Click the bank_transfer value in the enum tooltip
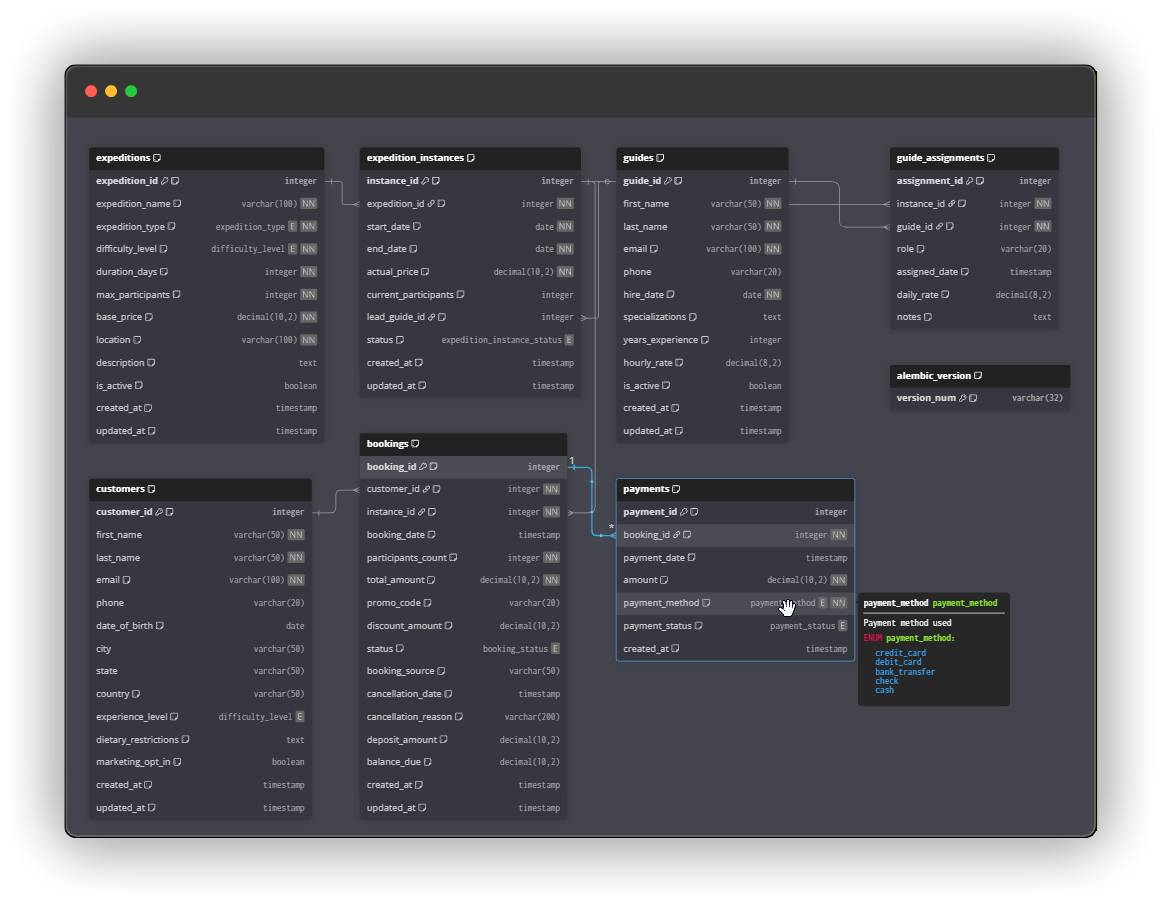The image size is (1161, 902). pyautogui.click(x=904, y=672)
